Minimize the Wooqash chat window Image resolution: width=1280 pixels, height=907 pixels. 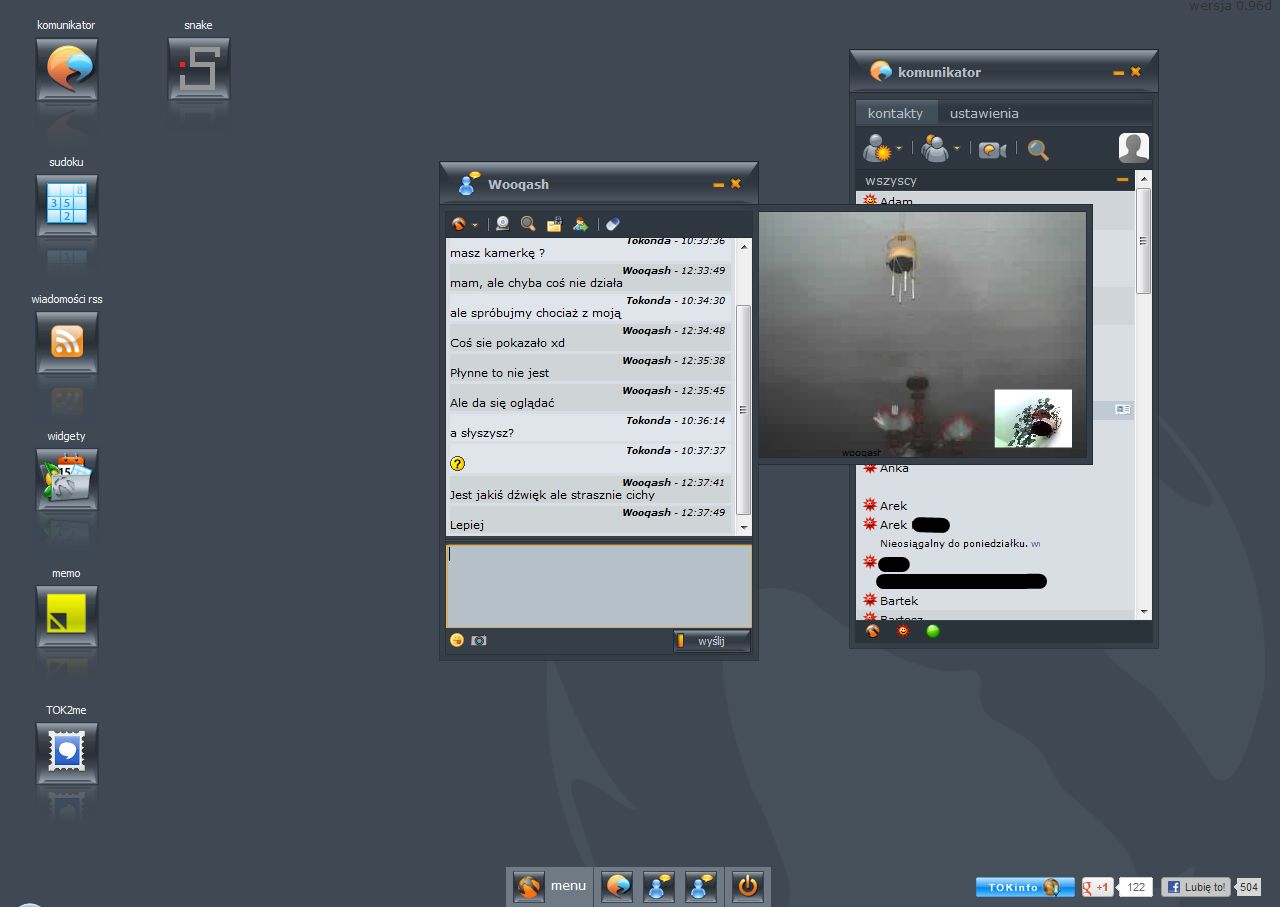[x=718, y=184]
